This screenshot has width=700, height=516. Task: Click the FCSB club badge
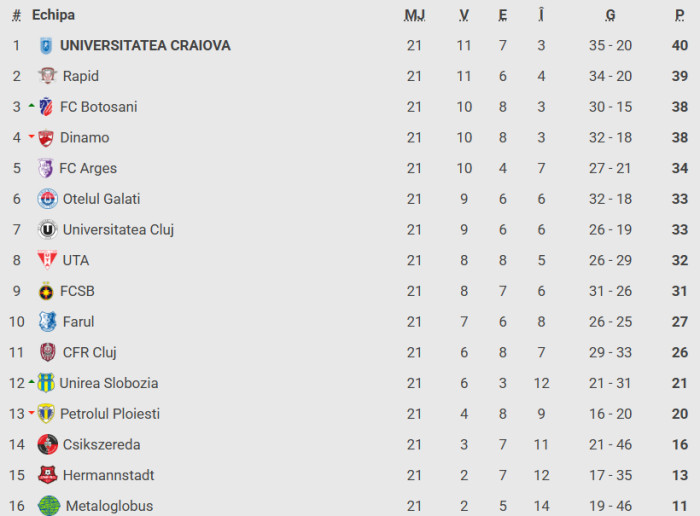point(46,291)
